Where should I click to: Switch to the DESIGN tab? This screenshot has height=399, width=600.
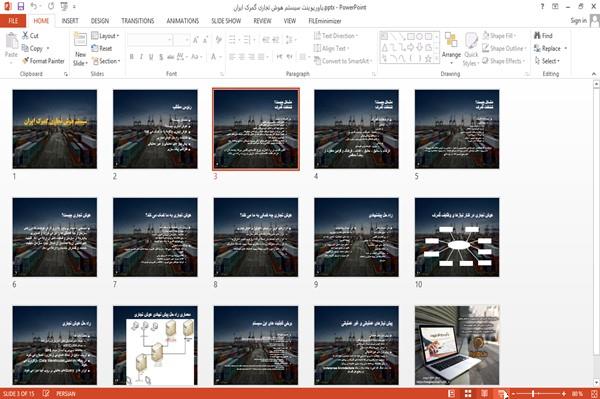99,21
